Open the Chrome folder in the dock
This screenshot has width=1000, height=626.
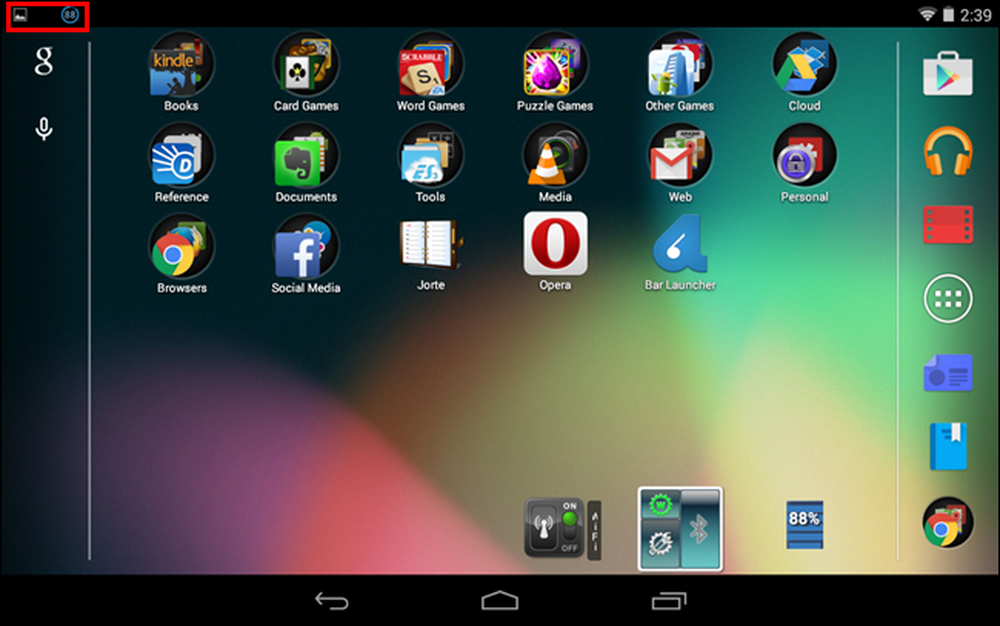coord(948,523)
